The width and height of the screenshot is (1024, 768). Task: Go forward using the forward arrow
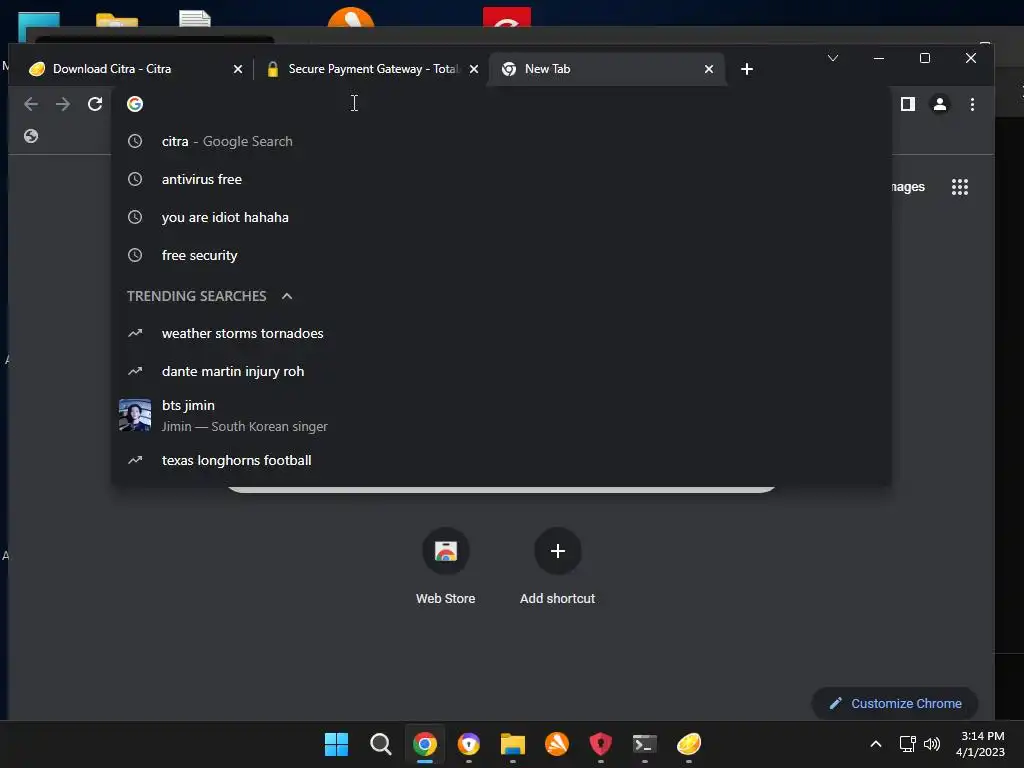(63, 104)
